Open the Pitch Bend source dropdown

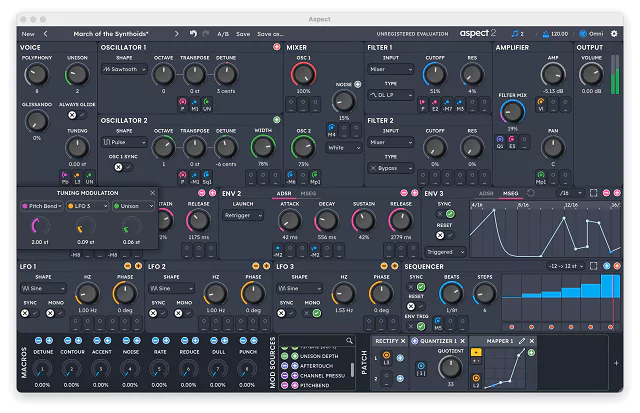pyautogui.click(x=42, y=206)
